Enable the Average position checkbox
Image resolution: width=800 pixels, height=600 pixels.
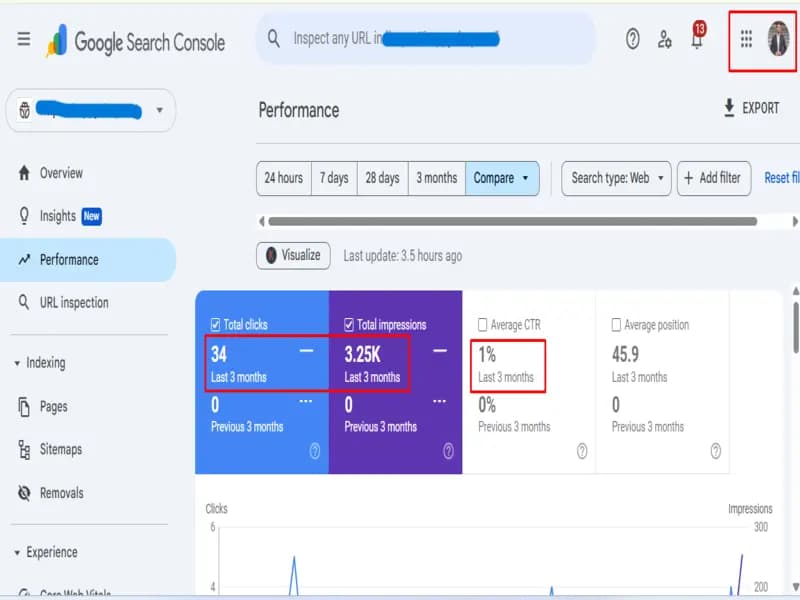click(x=616, y=324)
